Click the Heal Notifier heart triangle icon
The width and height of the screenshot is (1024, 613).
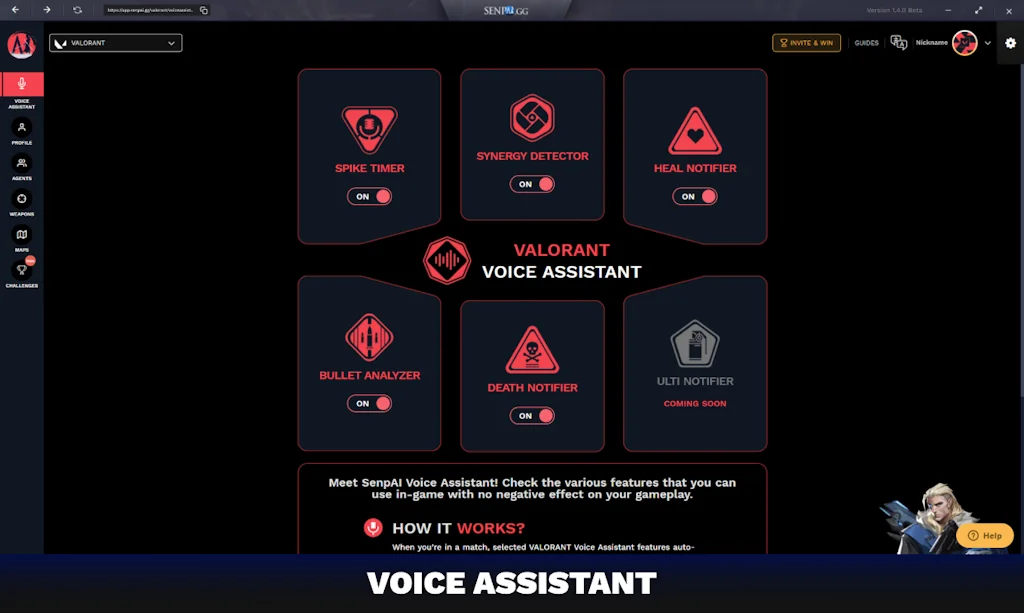coord(695,128)
